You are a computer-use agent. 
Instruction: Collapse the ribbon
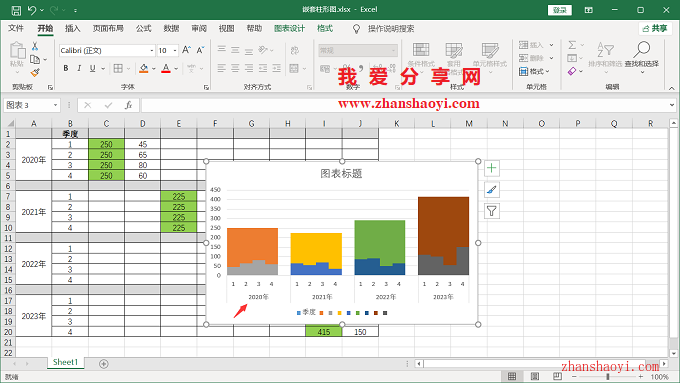671,88
